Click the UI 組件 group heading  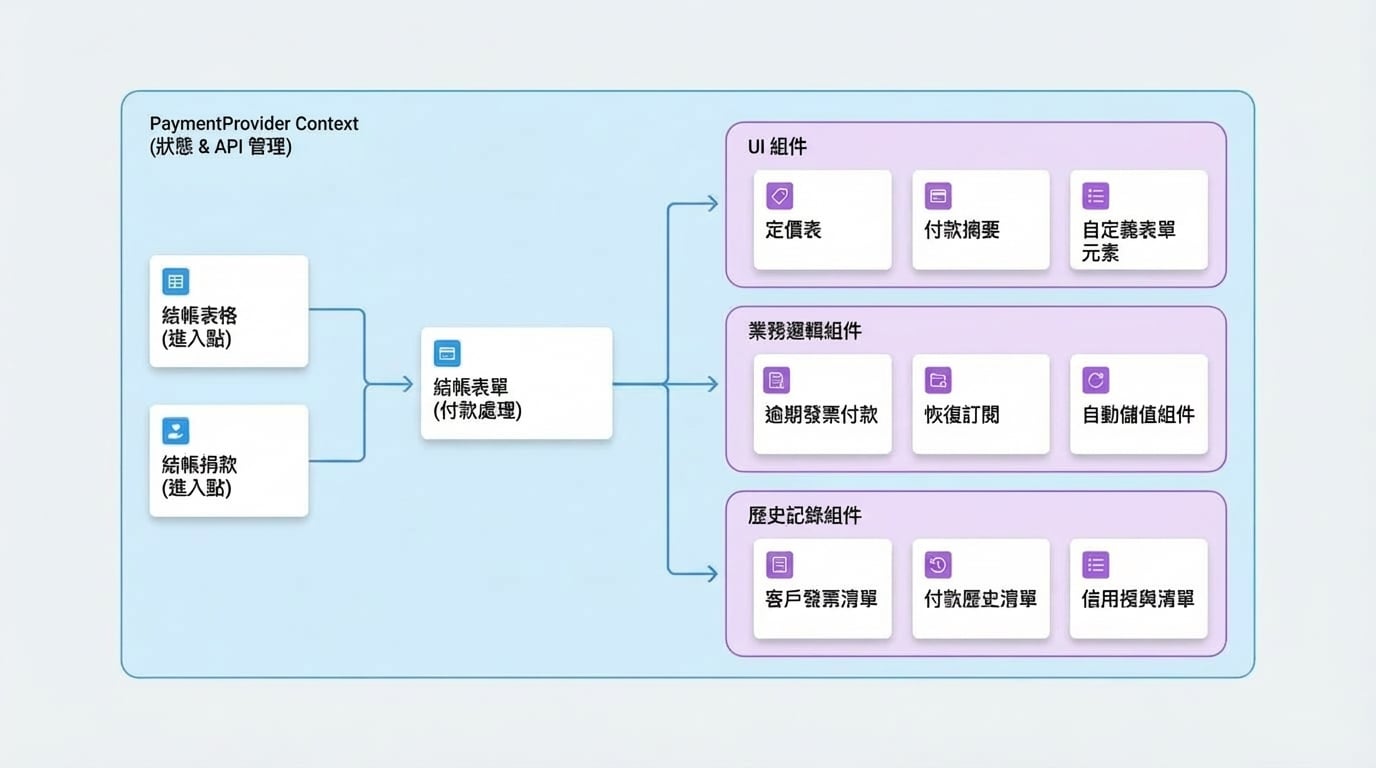(778, 147)
